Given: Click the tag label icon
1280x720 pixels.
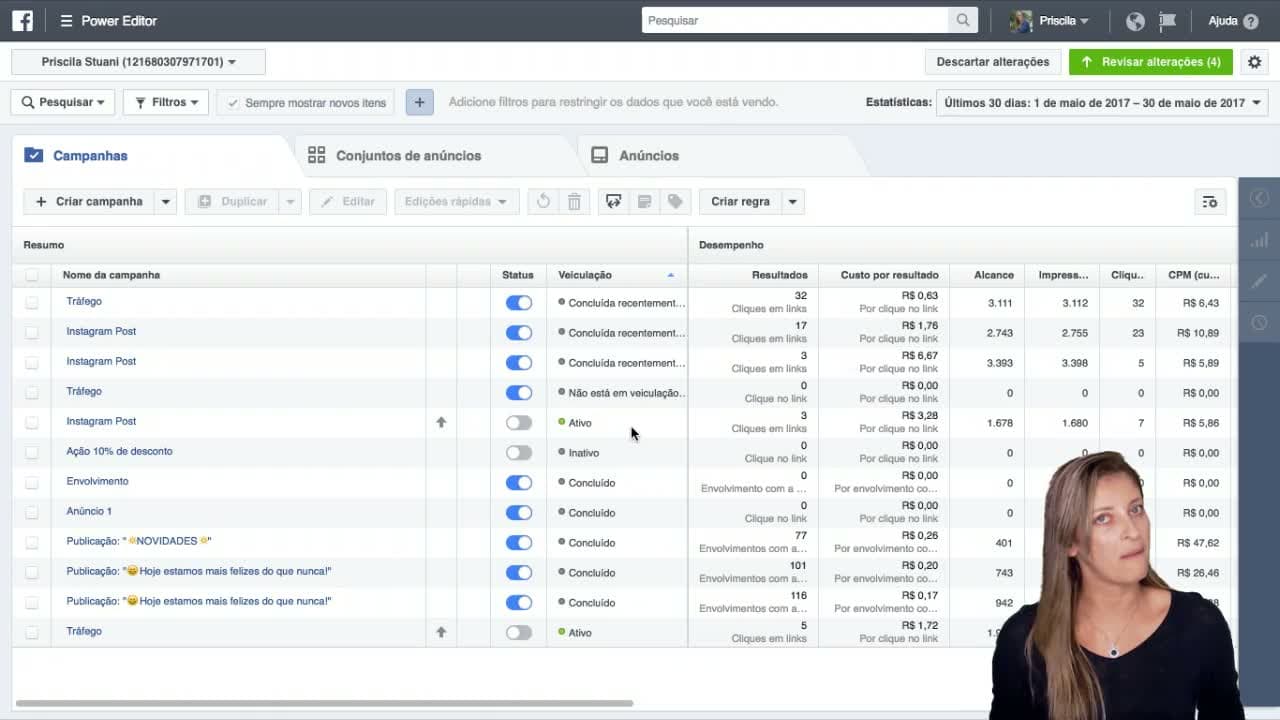Looking at the screenshot, I should point(676,202).
